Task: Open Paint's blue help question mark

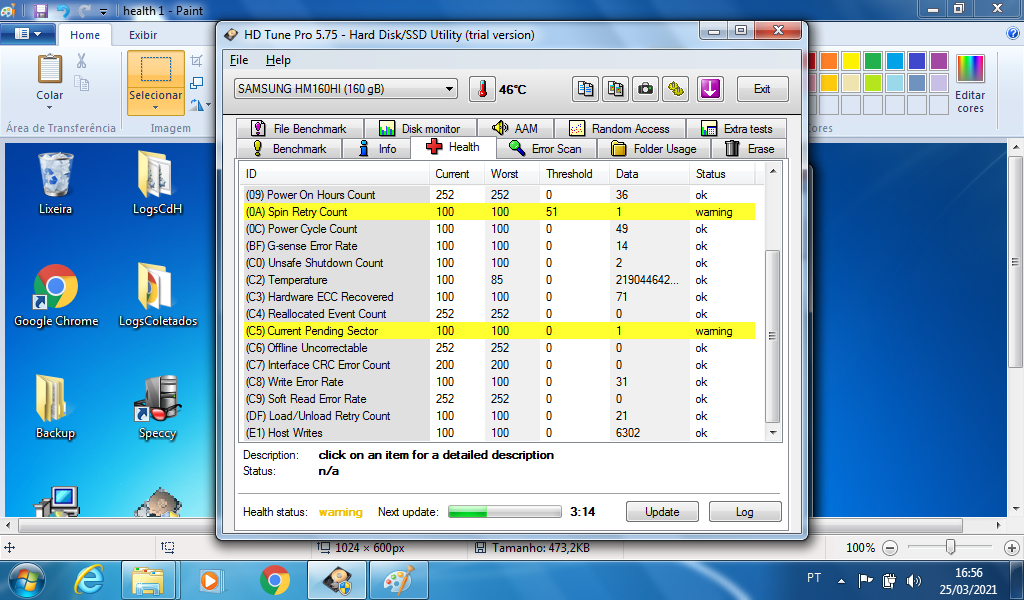Action: (x=1013, y=34)
